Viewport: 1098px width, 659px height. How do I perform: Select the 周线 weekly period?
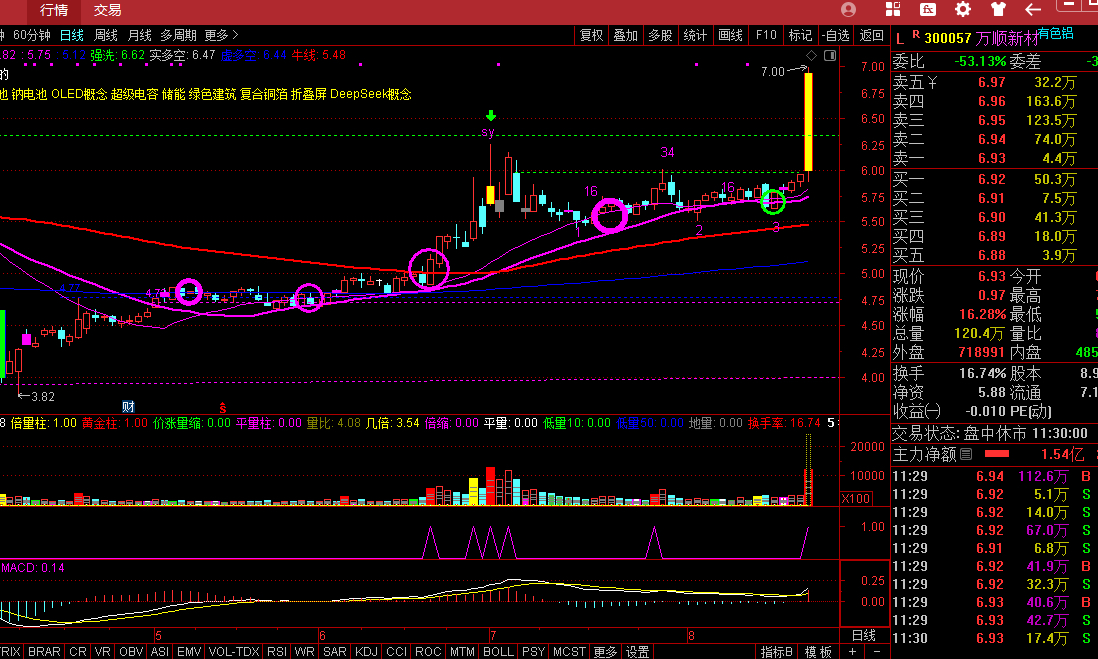point(106,35)
